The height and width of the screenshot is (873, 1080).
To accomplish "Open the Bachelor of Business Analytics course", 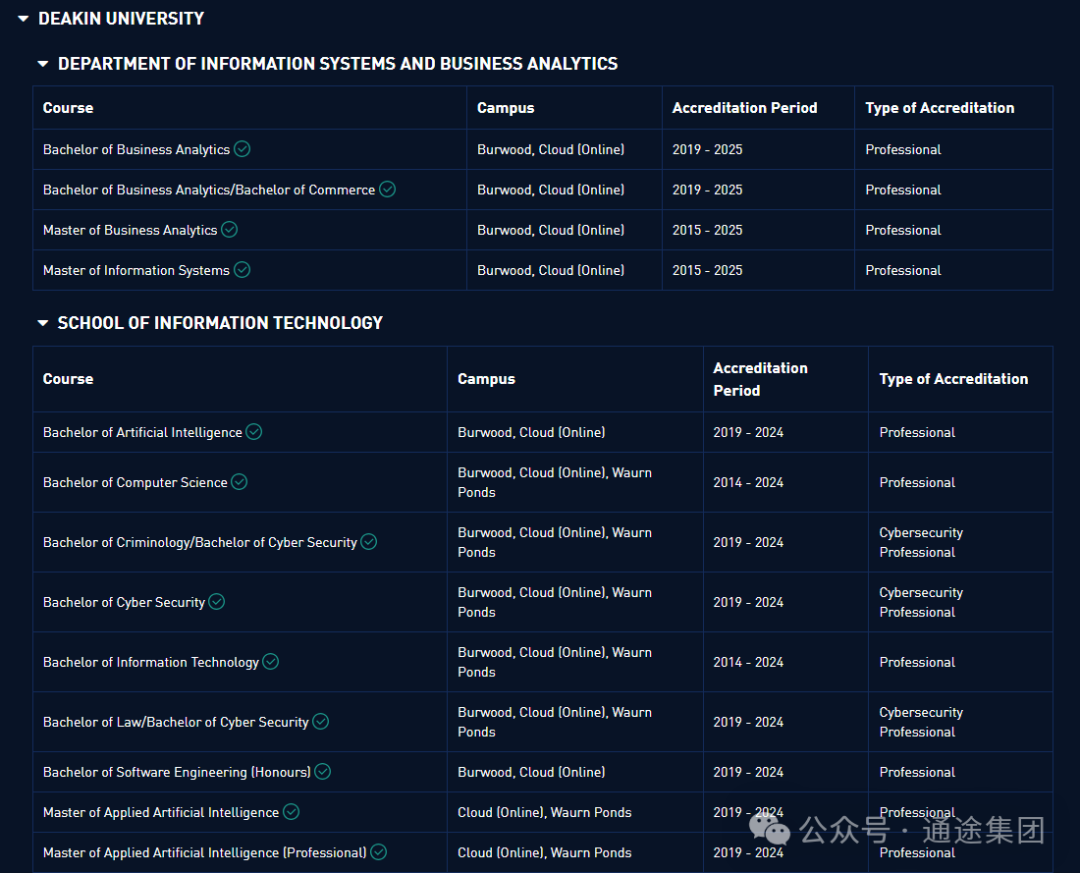I will click(136, 150).
